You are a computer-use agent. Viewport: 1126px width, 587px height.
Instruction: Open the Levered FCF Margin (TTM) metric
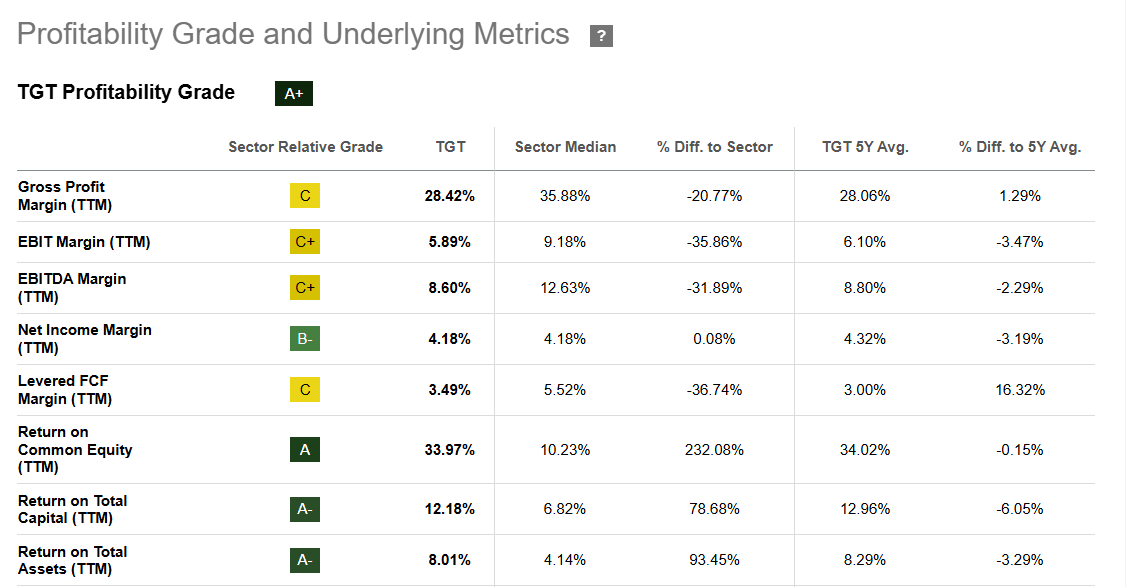(65, 390)
